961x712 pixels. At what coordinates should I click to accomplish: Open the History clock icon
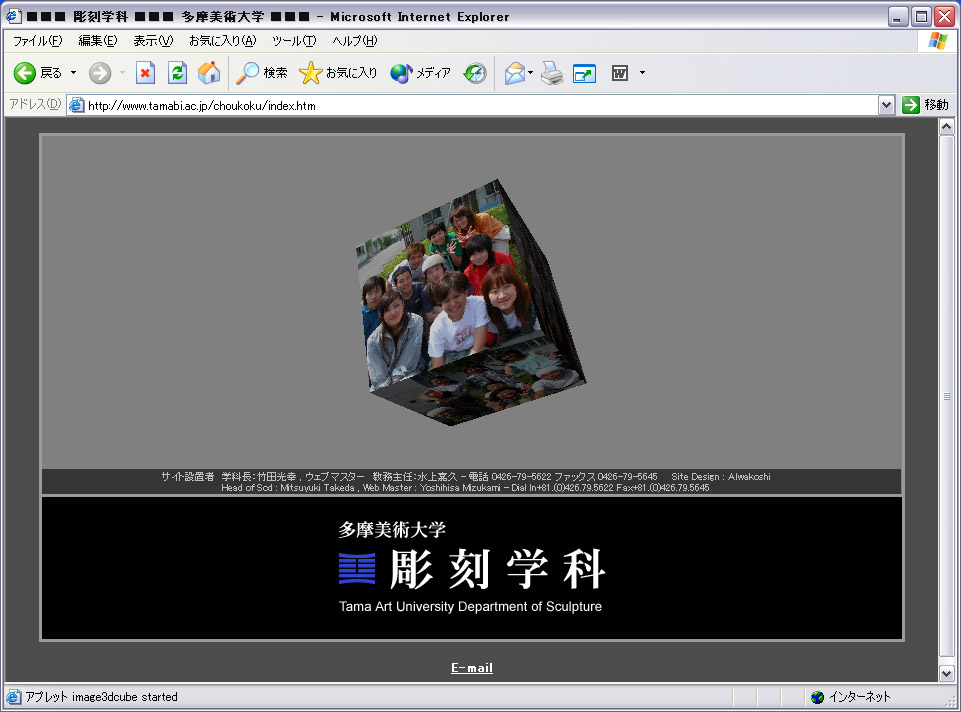[475, 73]
